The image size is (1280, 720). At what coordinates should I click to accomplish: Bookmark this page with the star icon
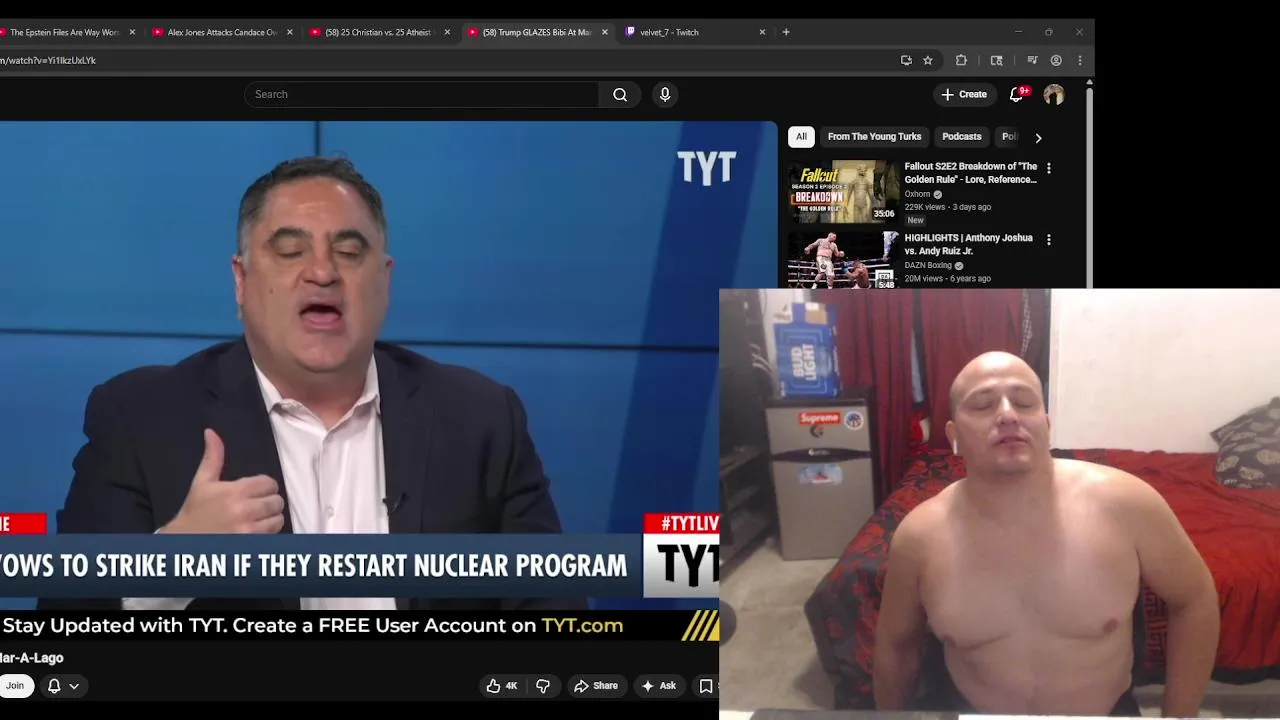click(928, 60)
